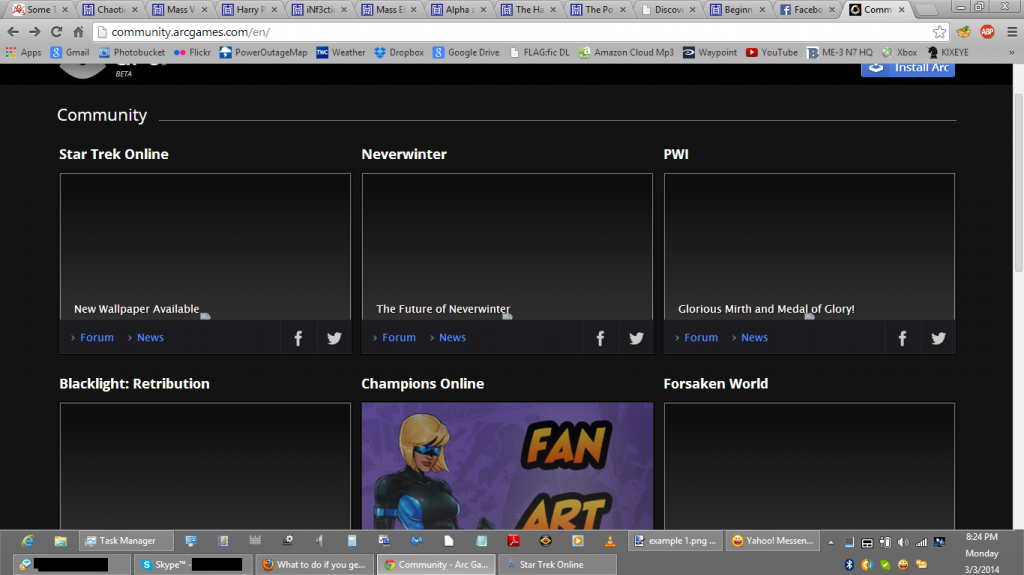Open Skype taskbar button
The image size is (1024, 575).
point(193,565)
